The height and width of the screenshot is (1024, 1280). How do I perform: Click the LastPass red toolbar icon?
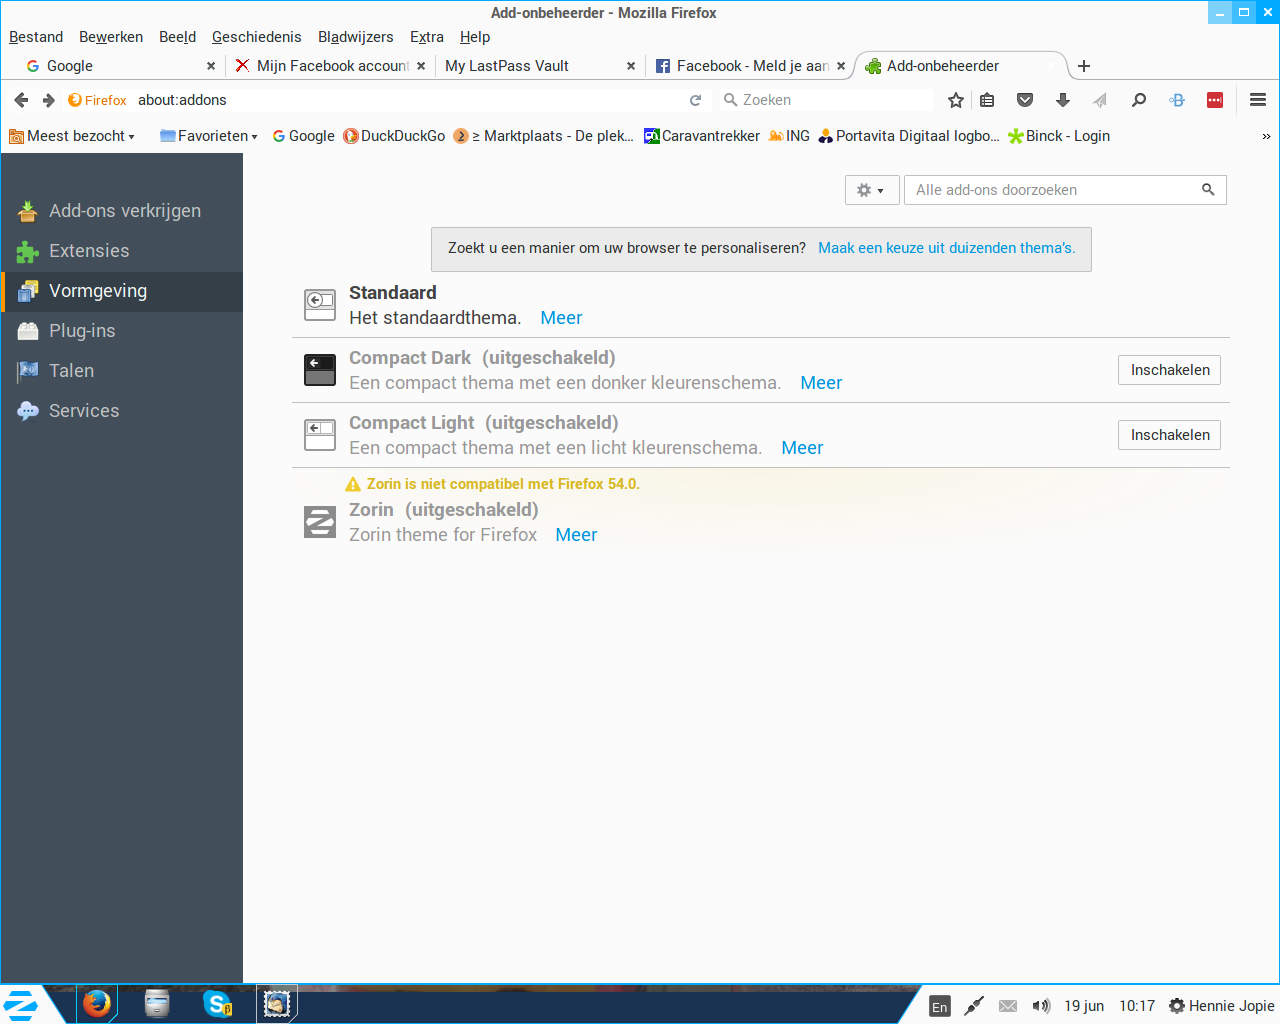point(1215,100)
